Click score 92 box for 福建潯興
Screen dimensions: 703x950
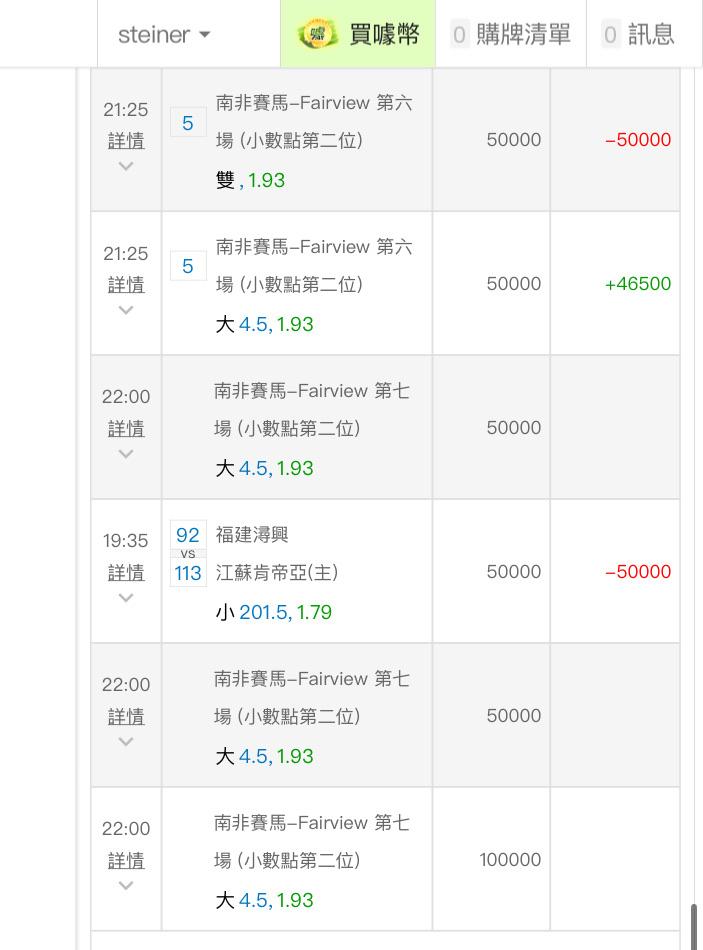188,535
